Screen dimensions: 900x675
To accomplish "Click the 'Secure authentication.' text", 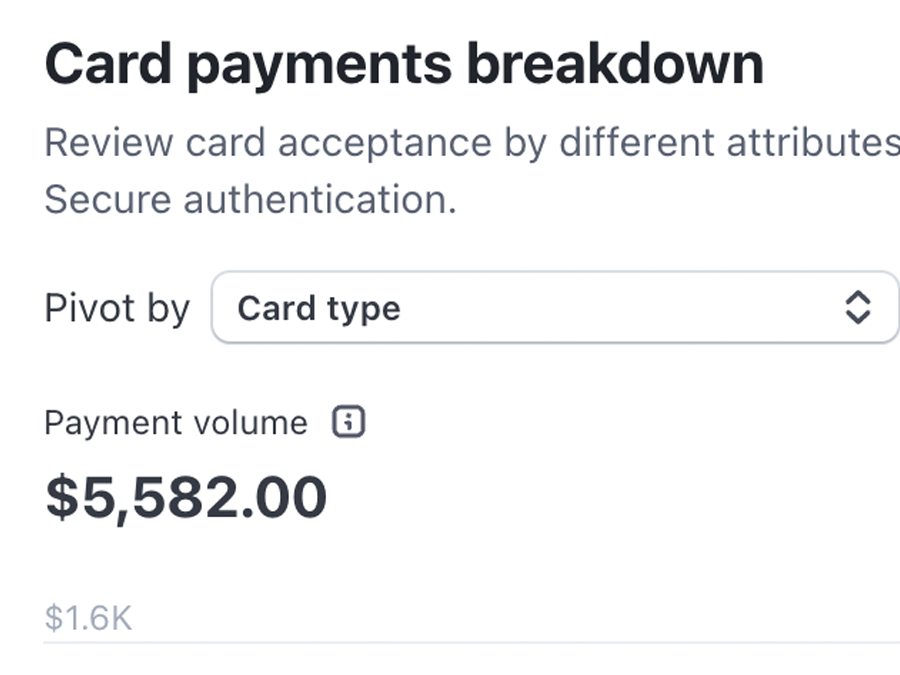I will (250, 200).
